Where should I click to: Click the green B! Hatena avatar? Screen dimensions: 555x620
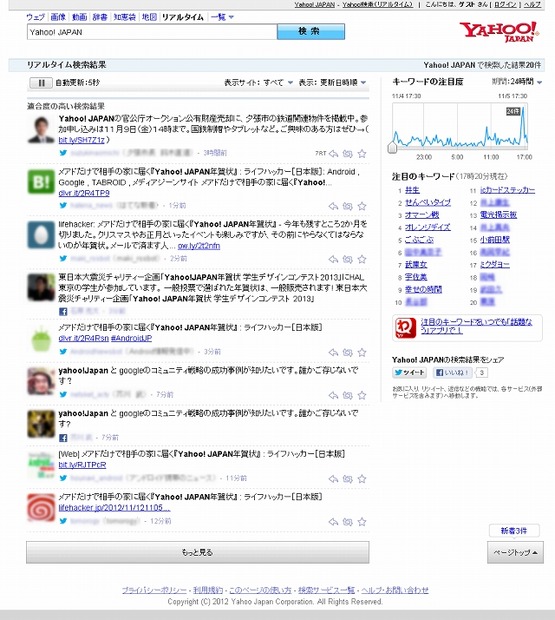point(41,182)
